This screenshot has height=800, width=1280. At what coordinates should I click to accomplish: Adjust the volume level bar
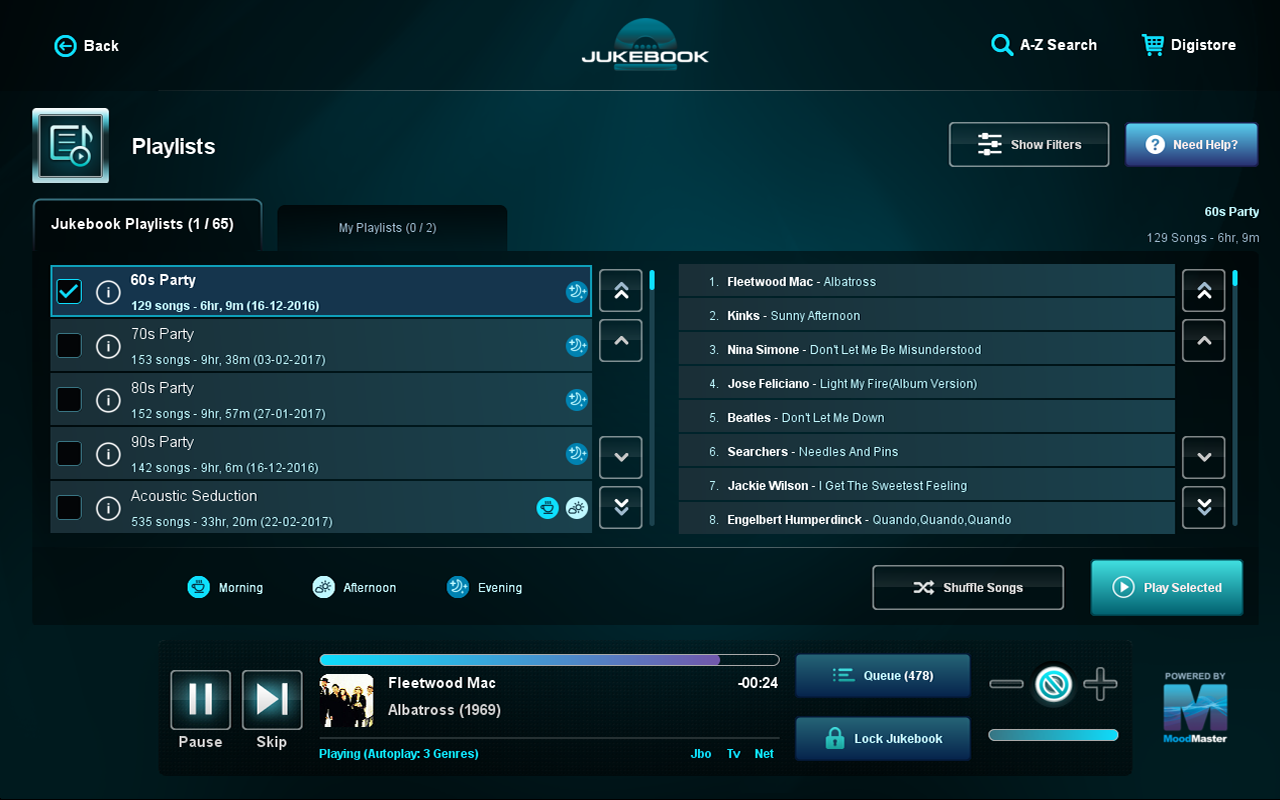pos(1053,735)
